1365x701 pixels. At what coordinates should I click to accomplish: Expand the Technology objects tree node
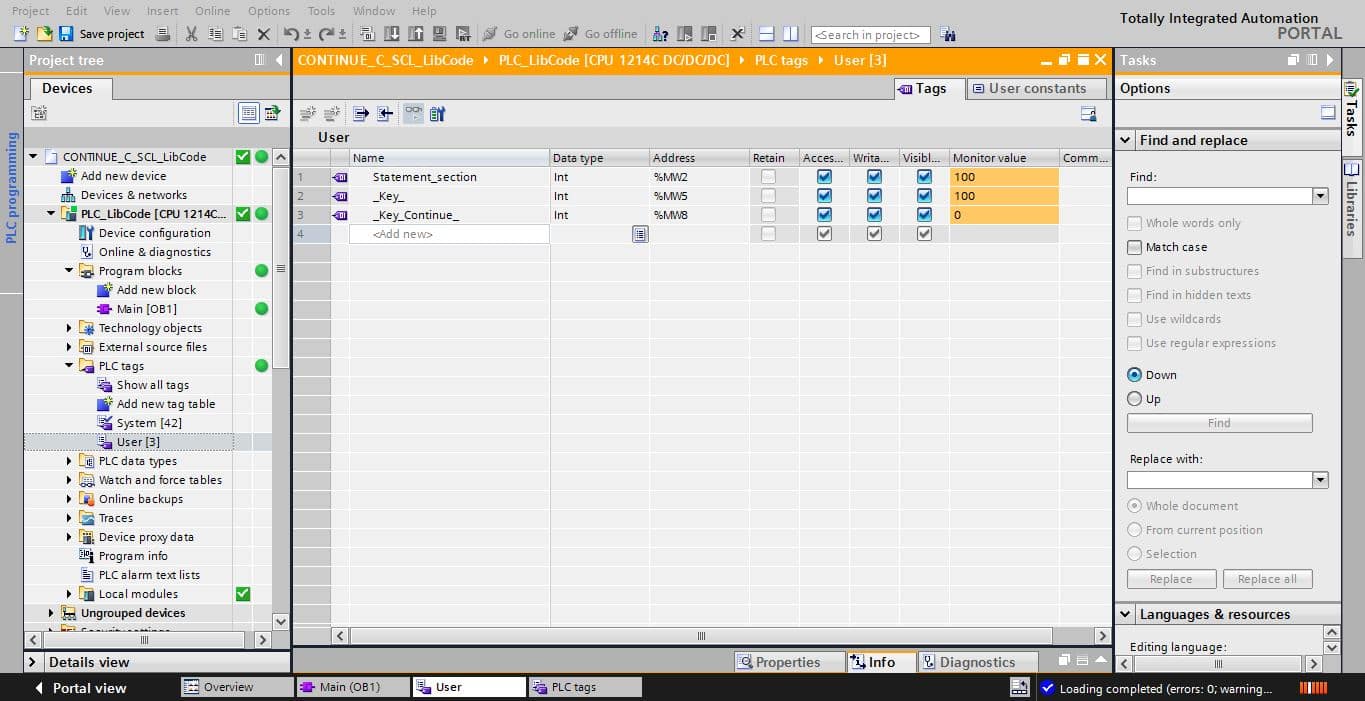[x=69, y=328]
